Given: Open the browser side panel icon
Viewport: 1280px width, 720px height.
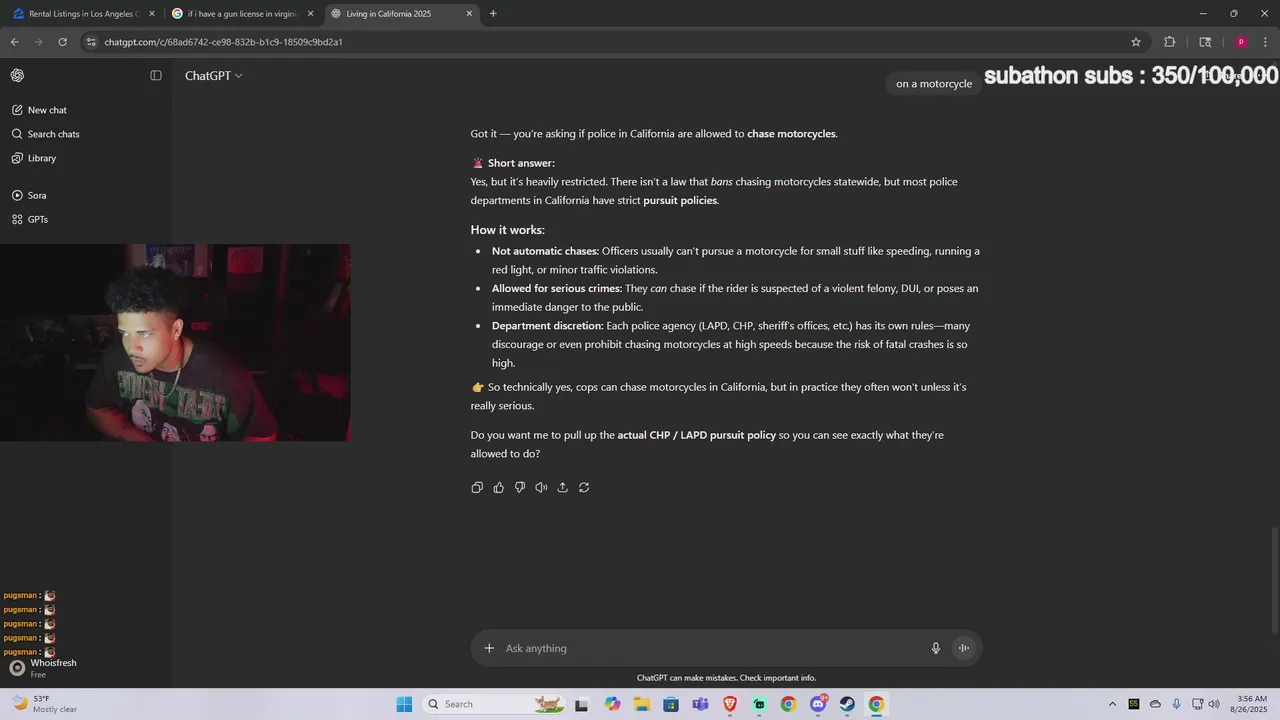Looking at the screenshot, I should pos(1205,42).
